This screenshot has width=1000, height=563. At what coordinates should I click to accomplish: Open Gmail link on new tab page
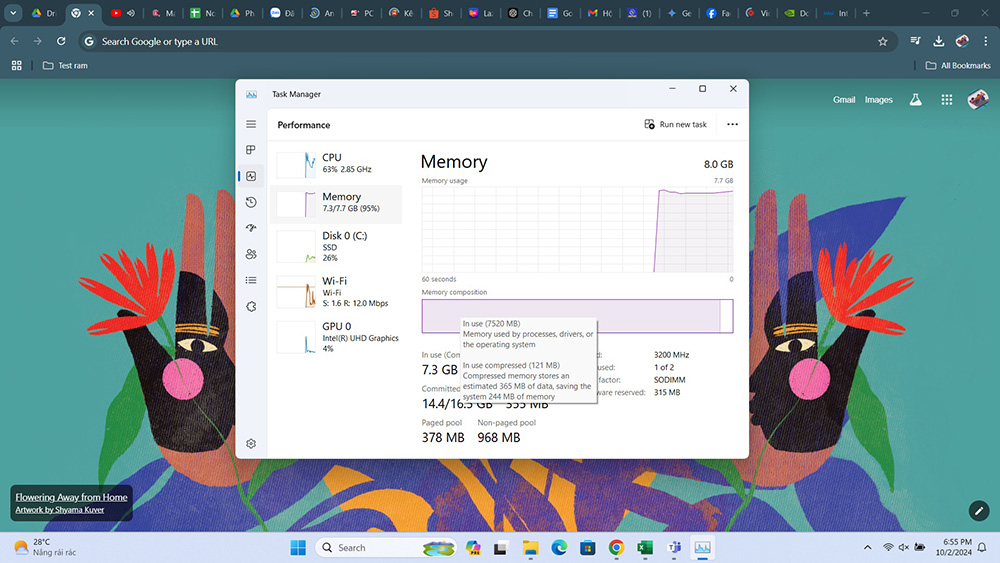pyautogui.click(x=844, y=99)
